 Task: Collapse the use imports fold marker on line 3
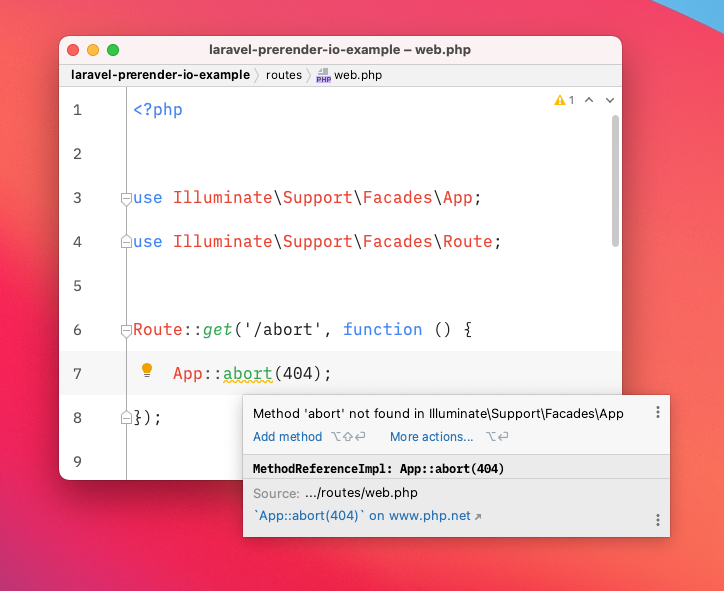[x=126, y=199]
